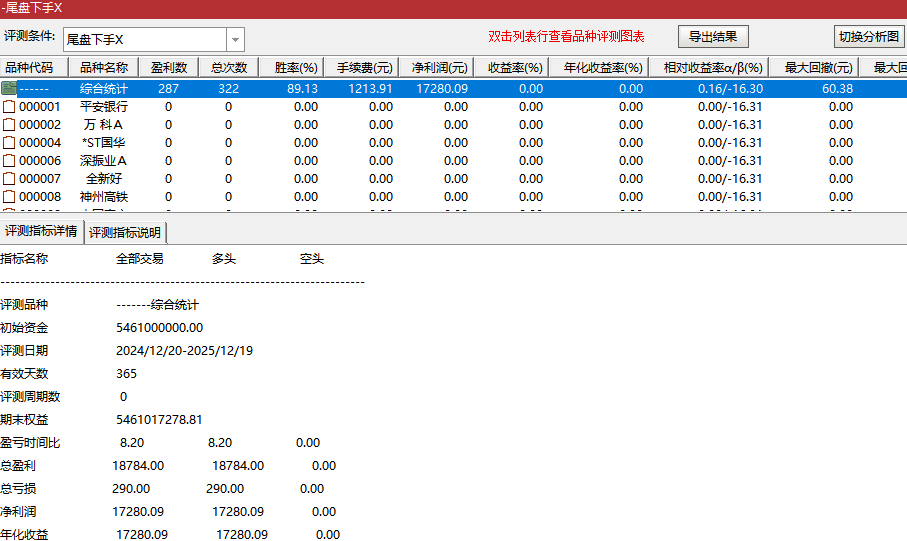Click the document icon beside 000002 万科A
The image size is (907, 541).
[9, 125]
